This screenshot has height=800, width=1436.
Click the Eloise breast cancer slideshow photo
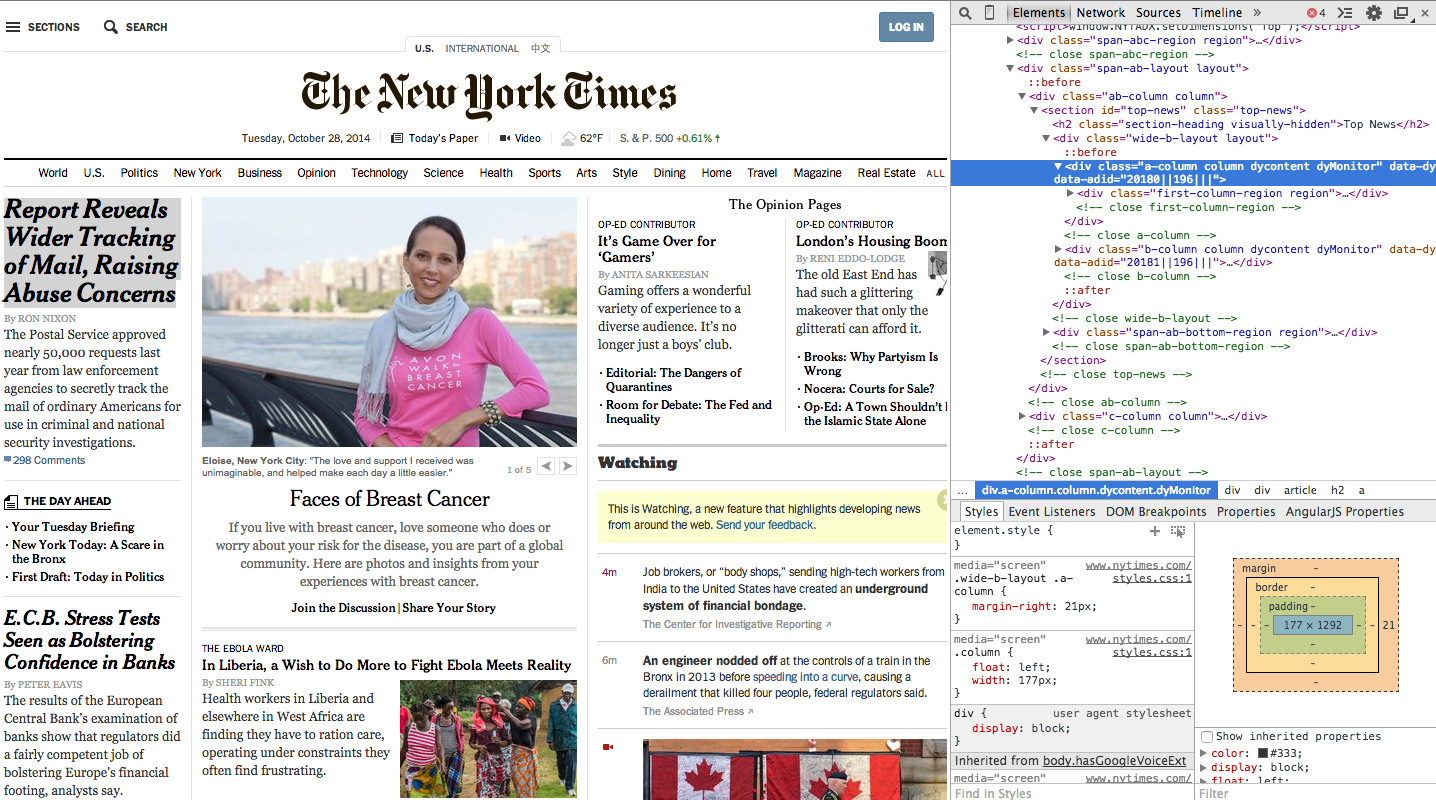[389, 322]
